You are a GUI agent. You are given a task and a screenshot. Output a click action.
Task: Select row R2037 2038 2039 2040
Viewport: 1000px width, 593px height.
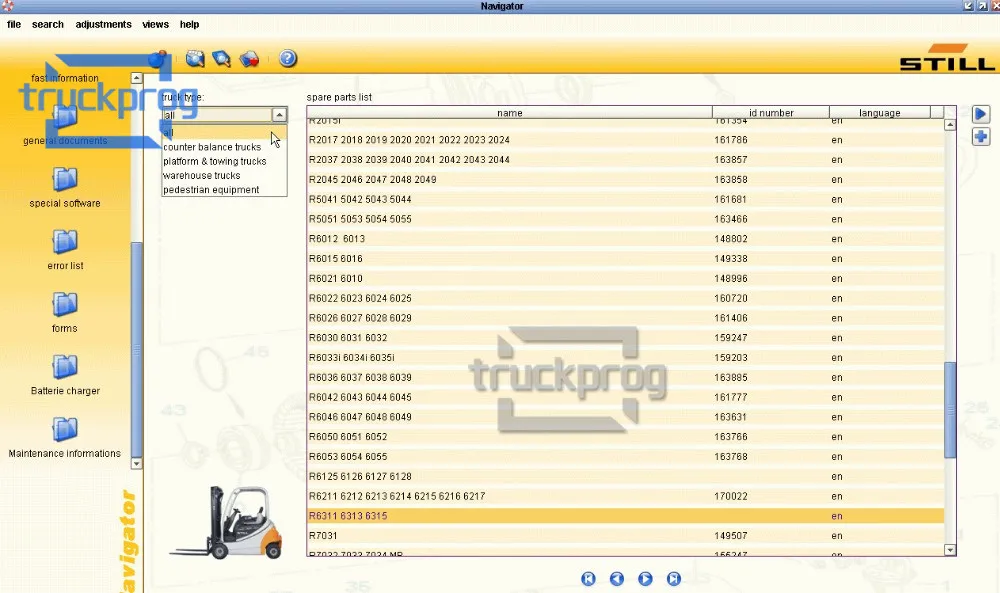point(626,159)
